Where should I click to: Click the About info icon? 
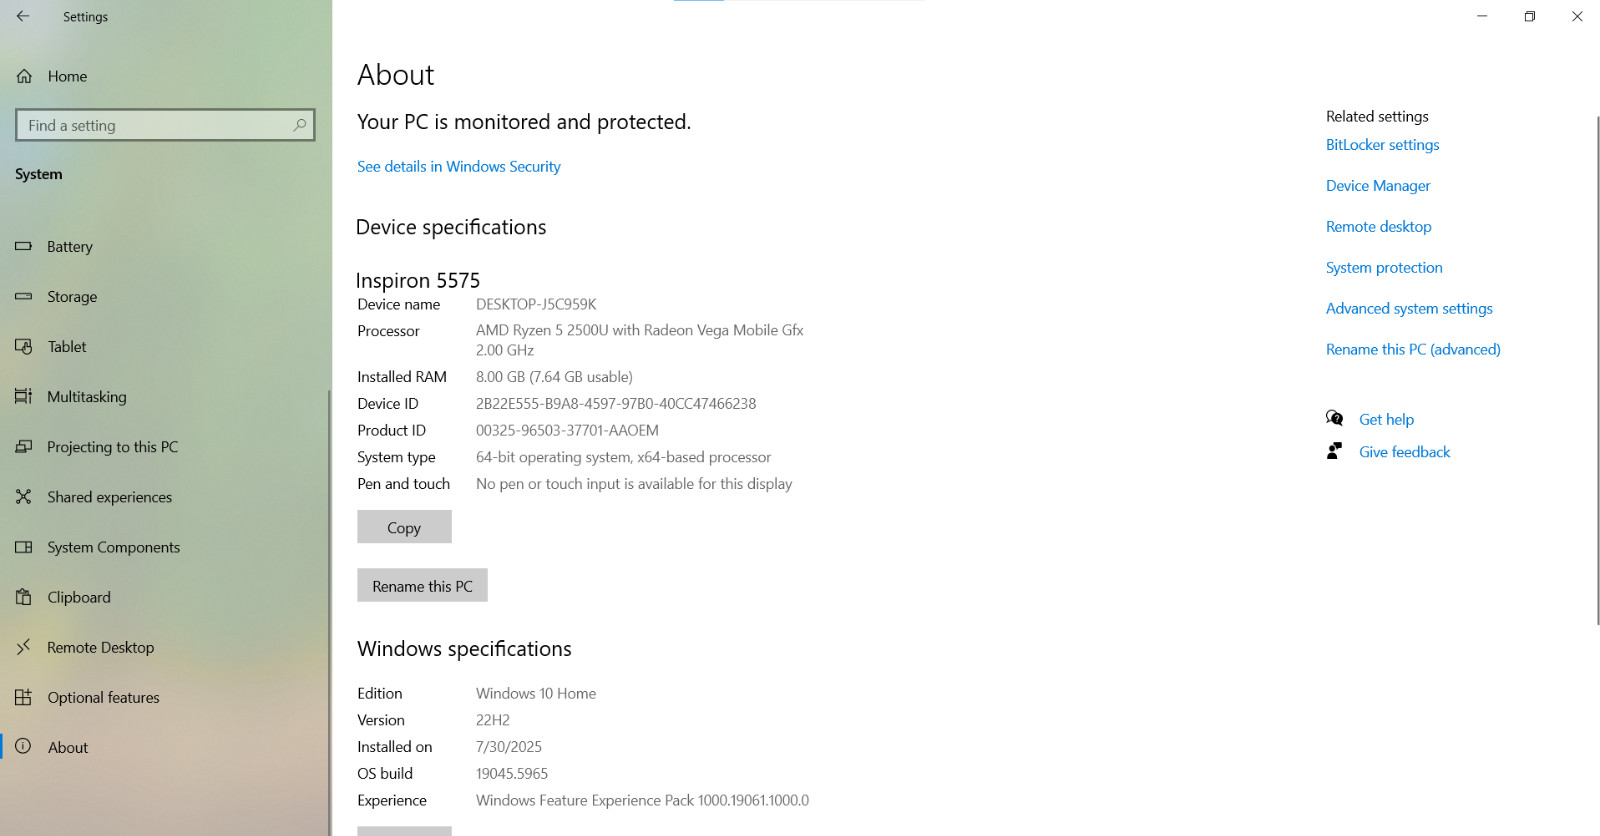[x=23, y=746]
